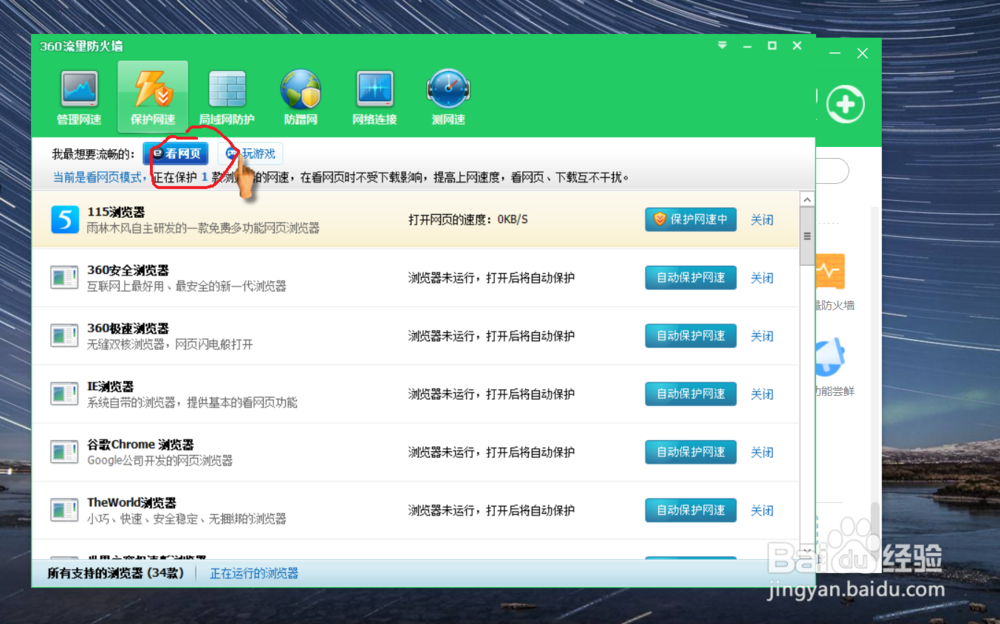Click the green plus circle in background window

point(846,104)
